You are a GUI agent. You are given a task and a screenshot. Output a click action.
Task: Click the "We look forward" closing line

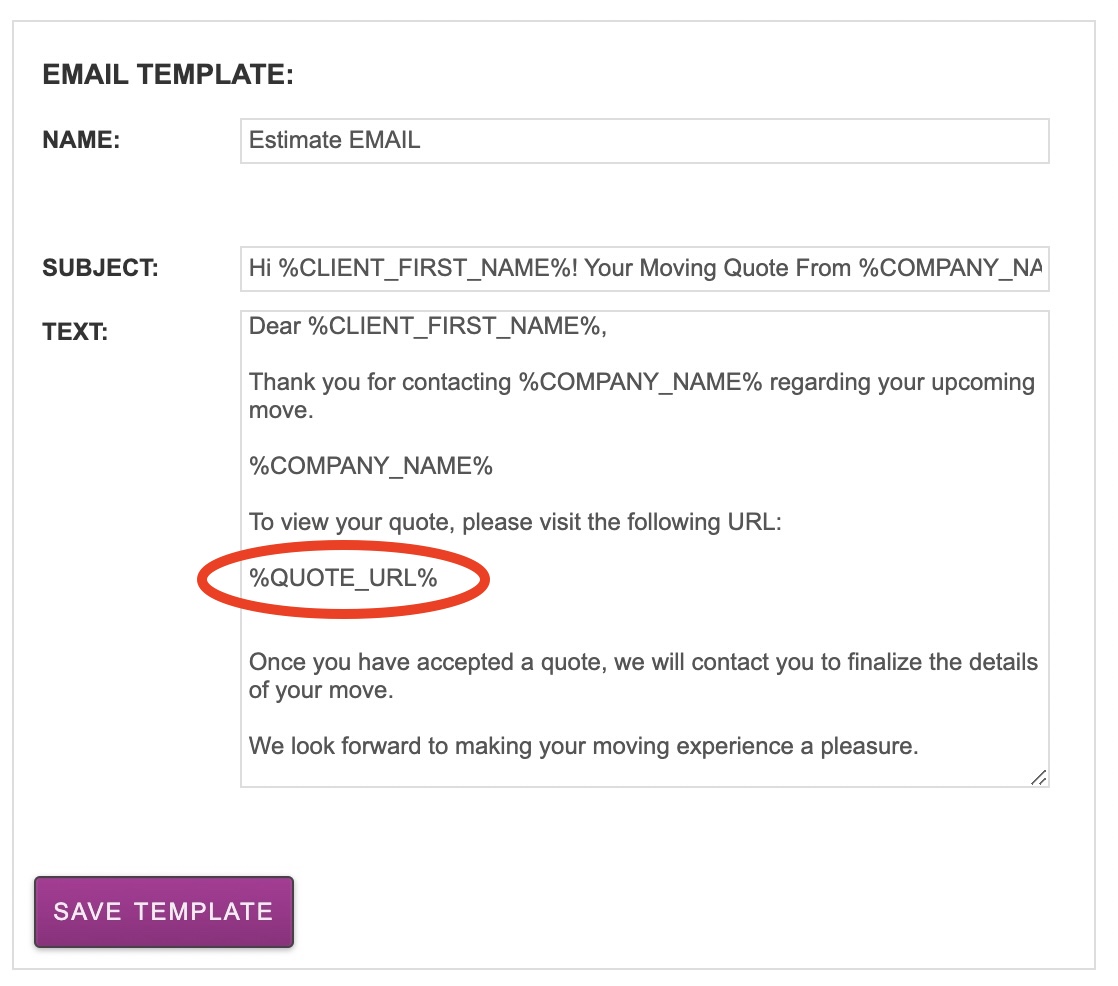pos(583,746)
